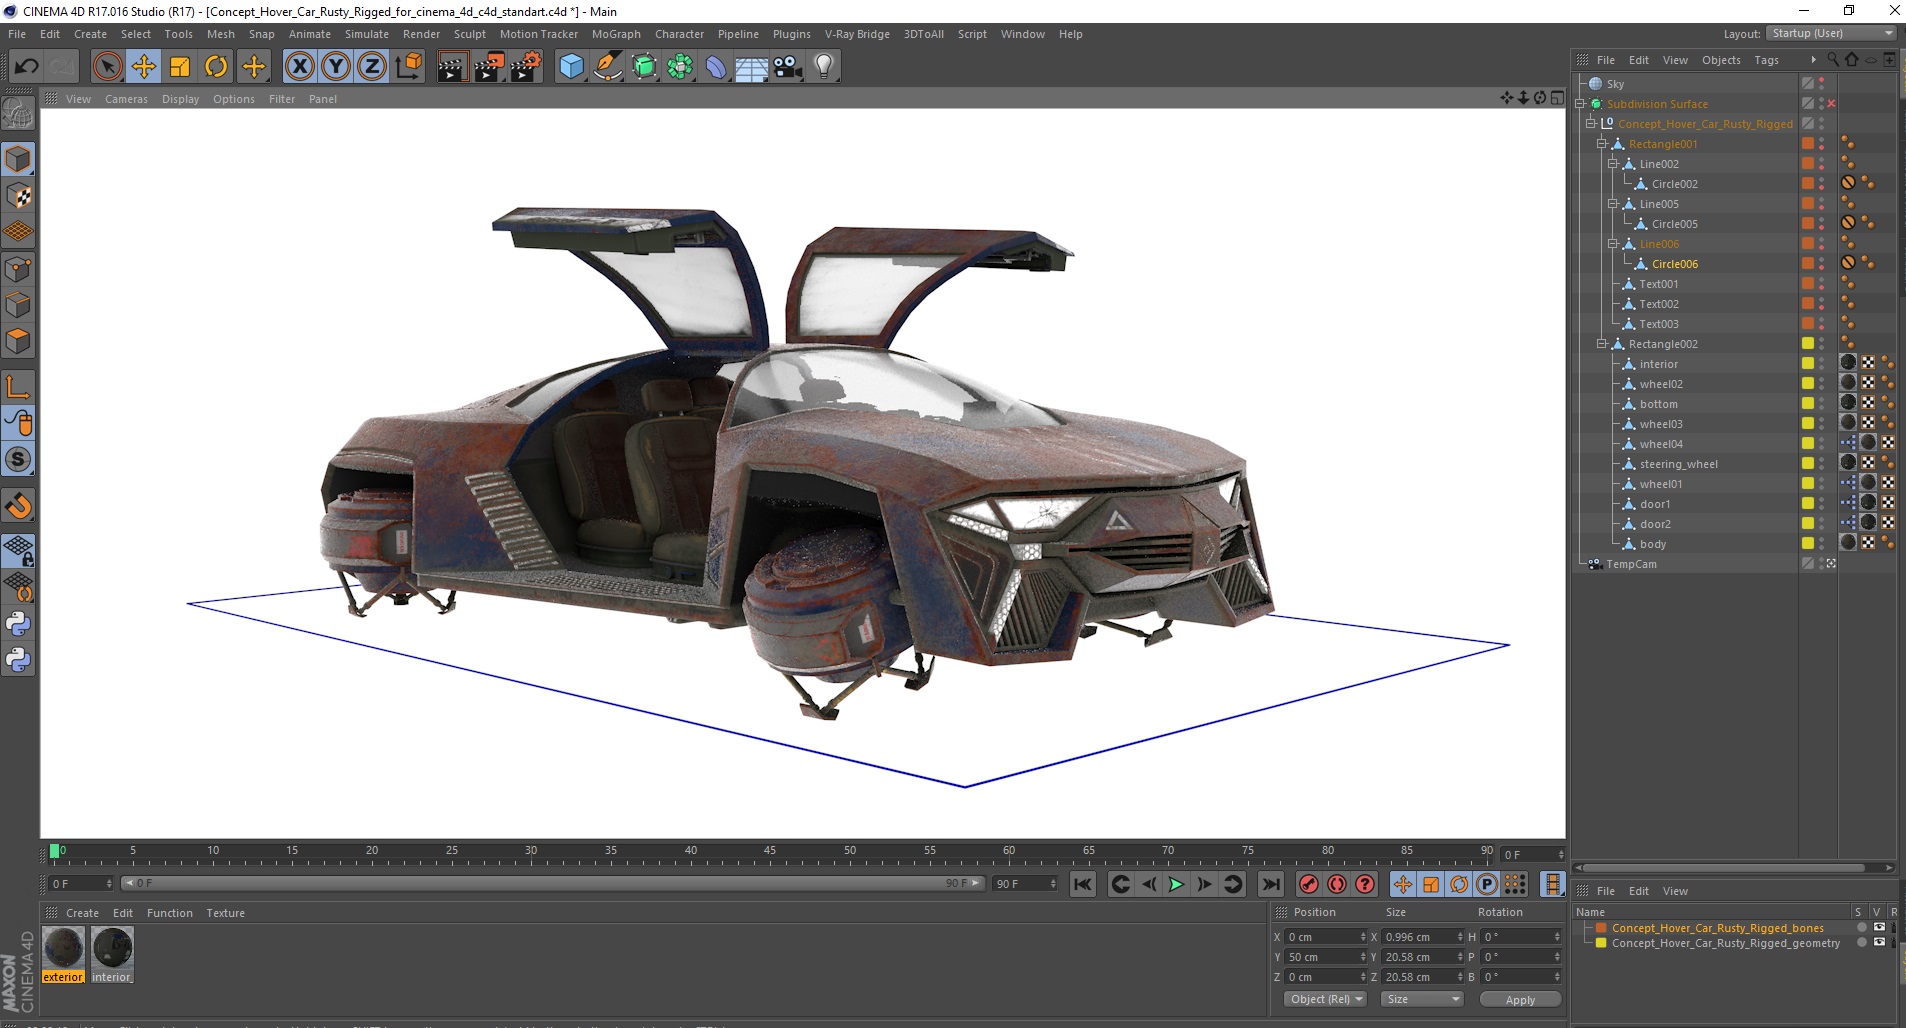Open the Size mode dropdown
Image resolution: width=1906 pixels, height=1028 pixels.
click(x=1422, y=999)
